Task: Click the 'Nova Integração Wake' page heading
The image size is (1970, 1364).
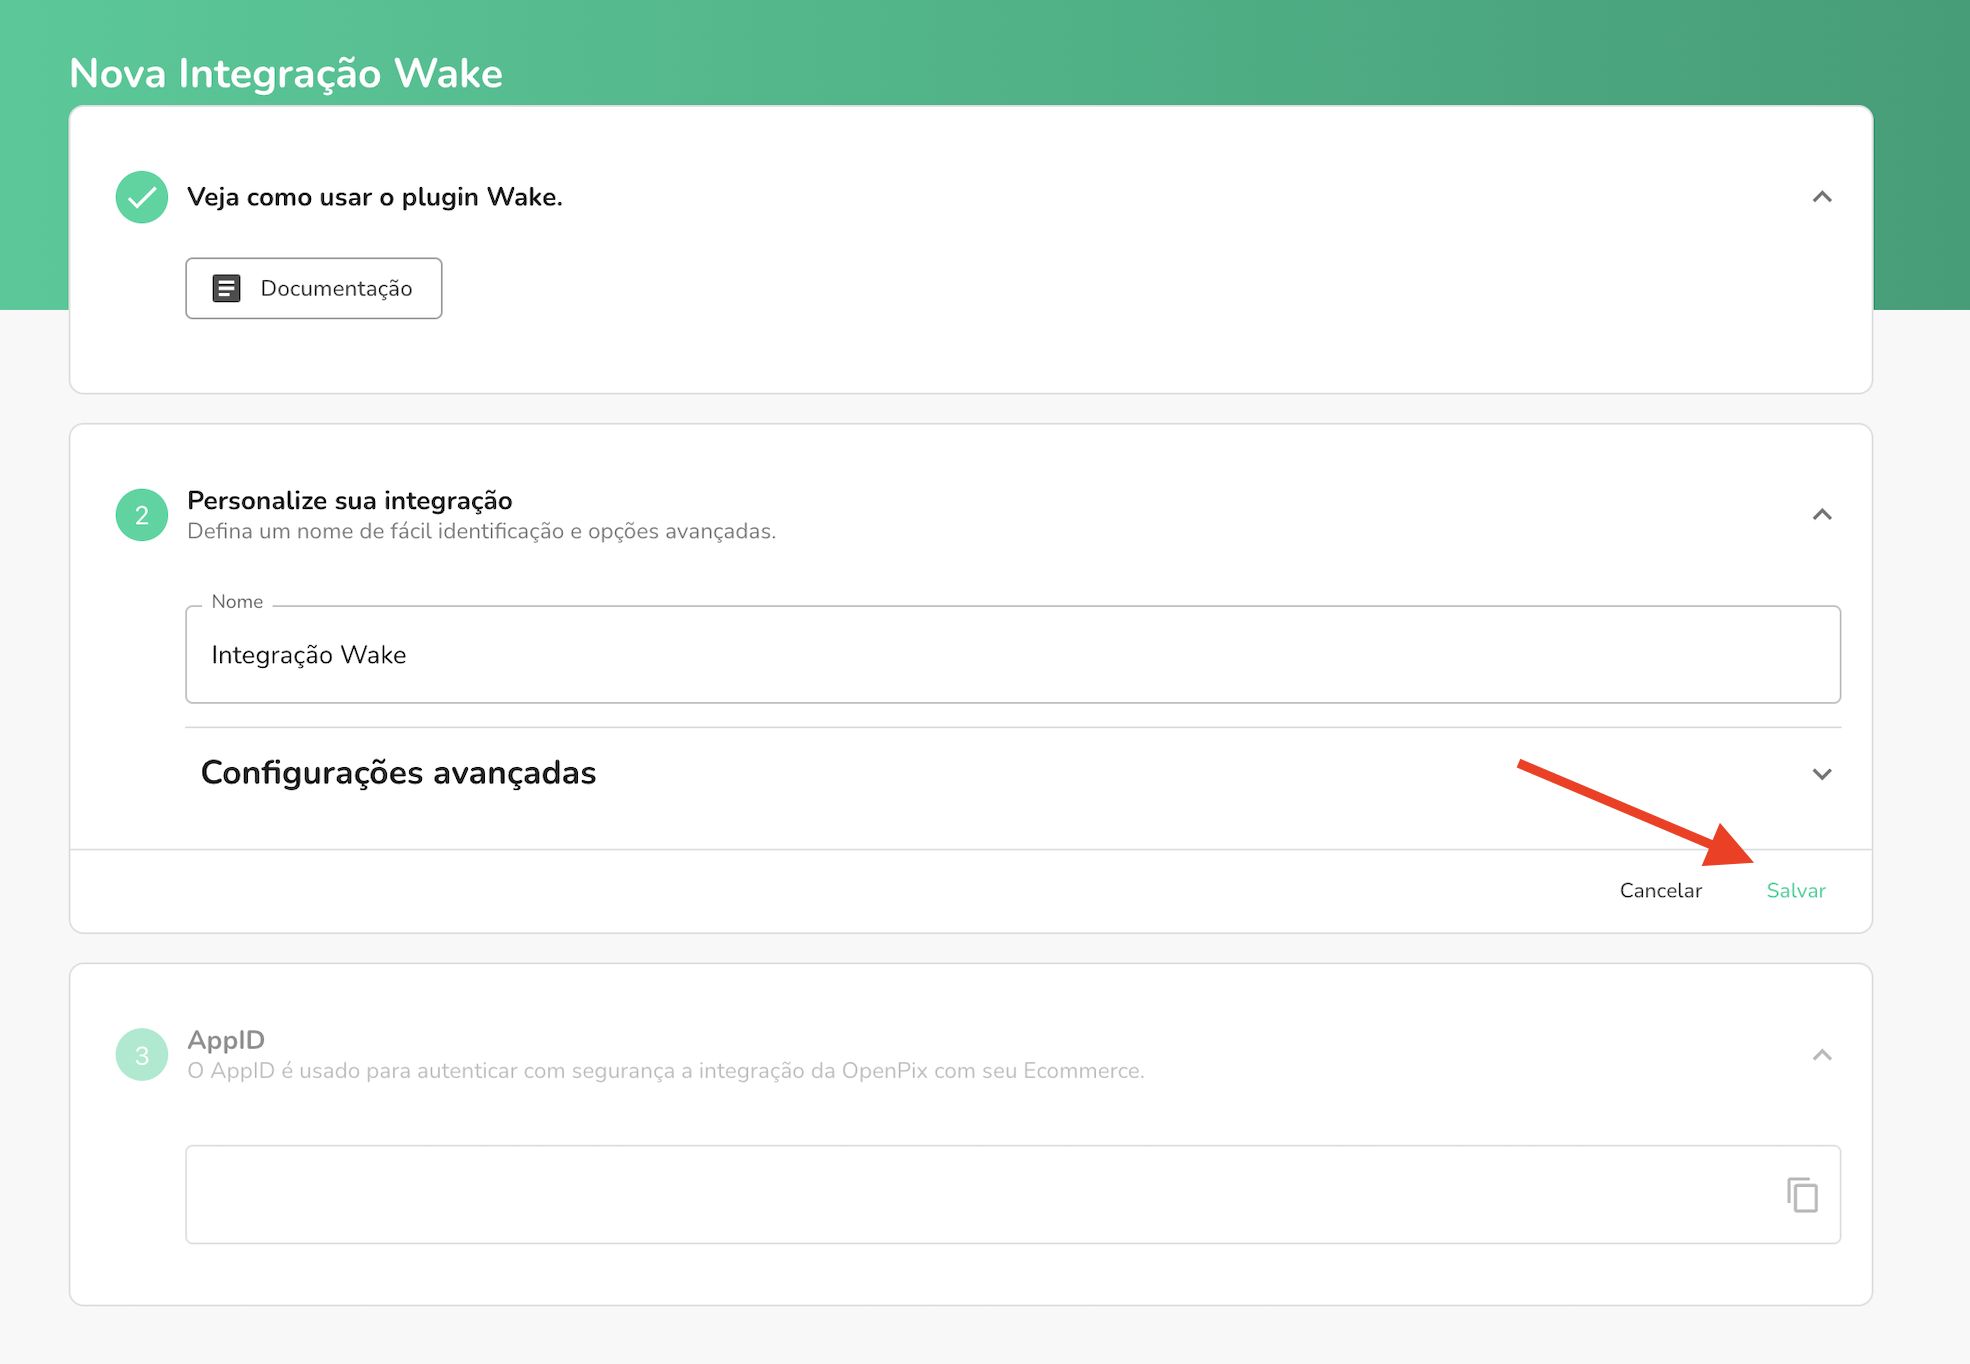Action: pos(285,73)
